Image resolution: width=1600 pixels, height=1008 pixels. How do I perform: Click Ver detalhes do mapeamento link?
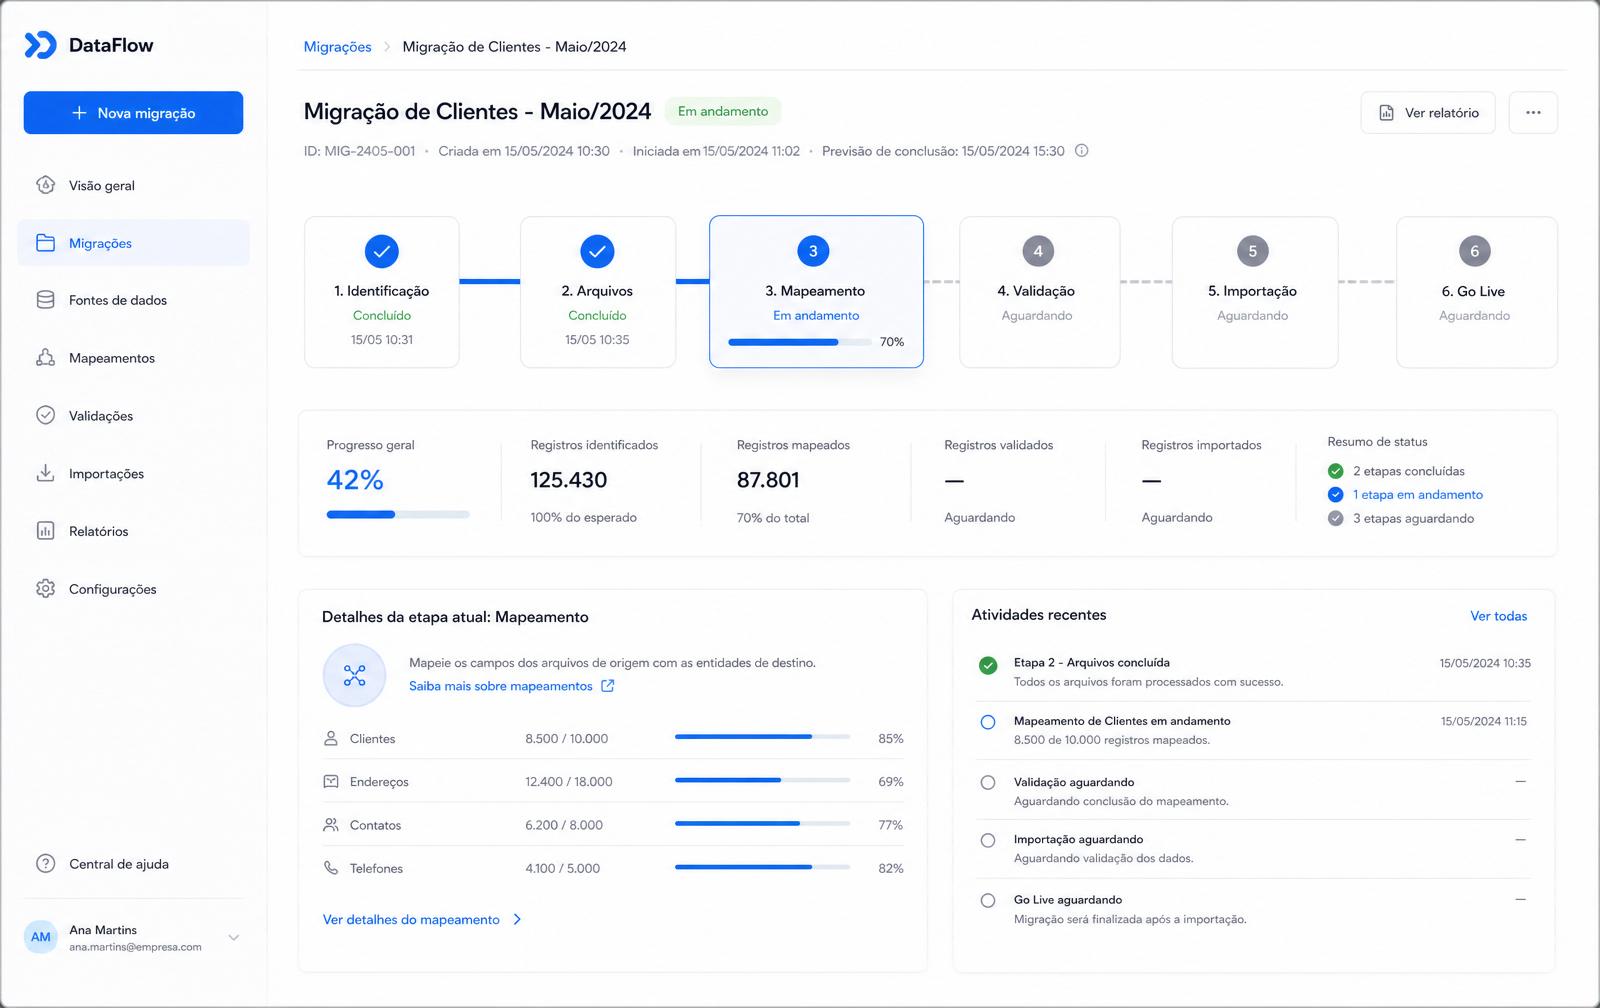coord(411,920)
